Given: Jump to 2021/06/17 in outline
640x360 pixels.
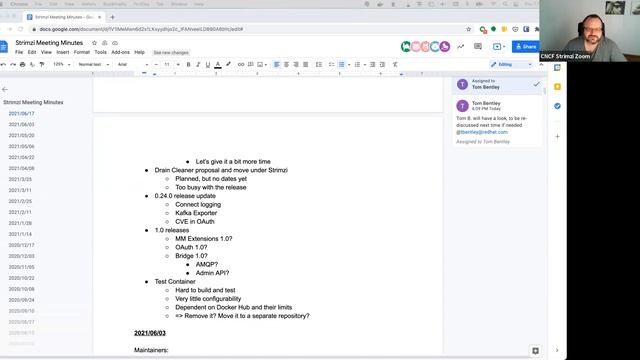Looking at the screenshot, I should tap(21, 113).
